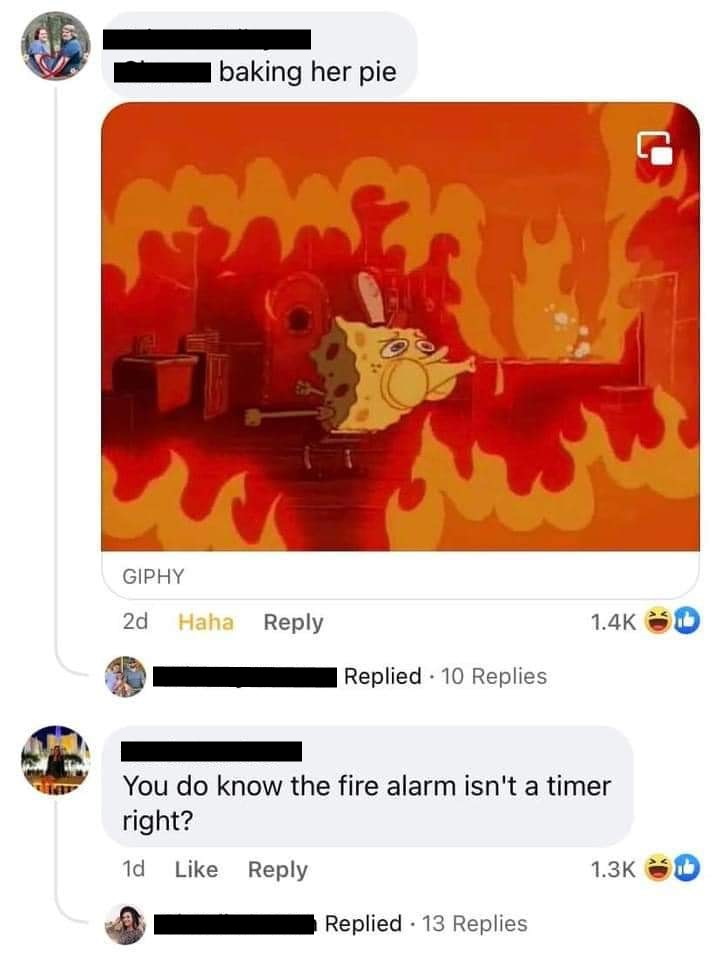This screenshot has height=960, width=721.
Task: Toggle Like on the fire alarm comment
Action: click(196, 869)
